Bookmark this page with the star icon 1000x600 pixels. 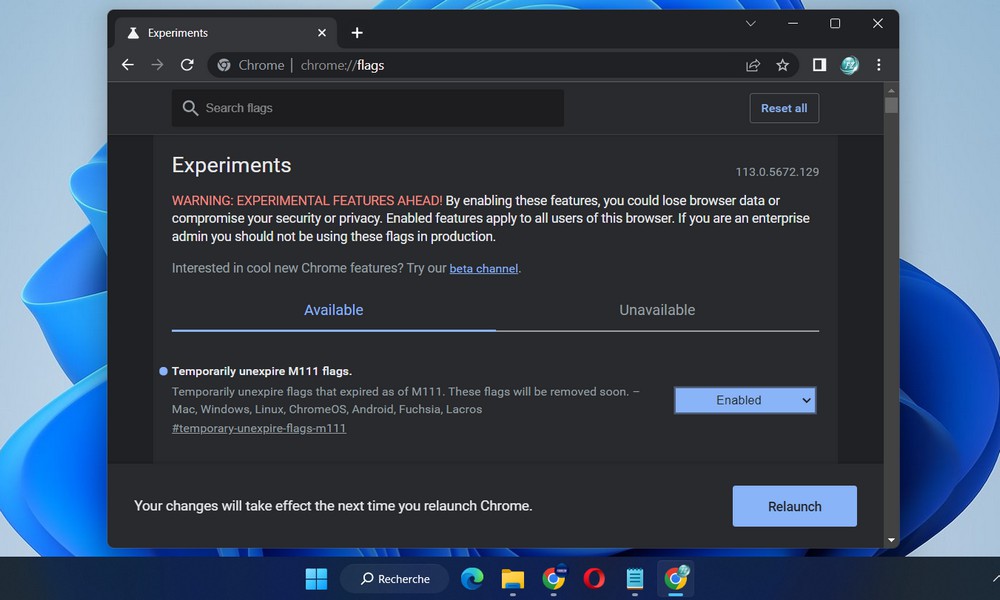pyautogui.click(x=783, y=65)
